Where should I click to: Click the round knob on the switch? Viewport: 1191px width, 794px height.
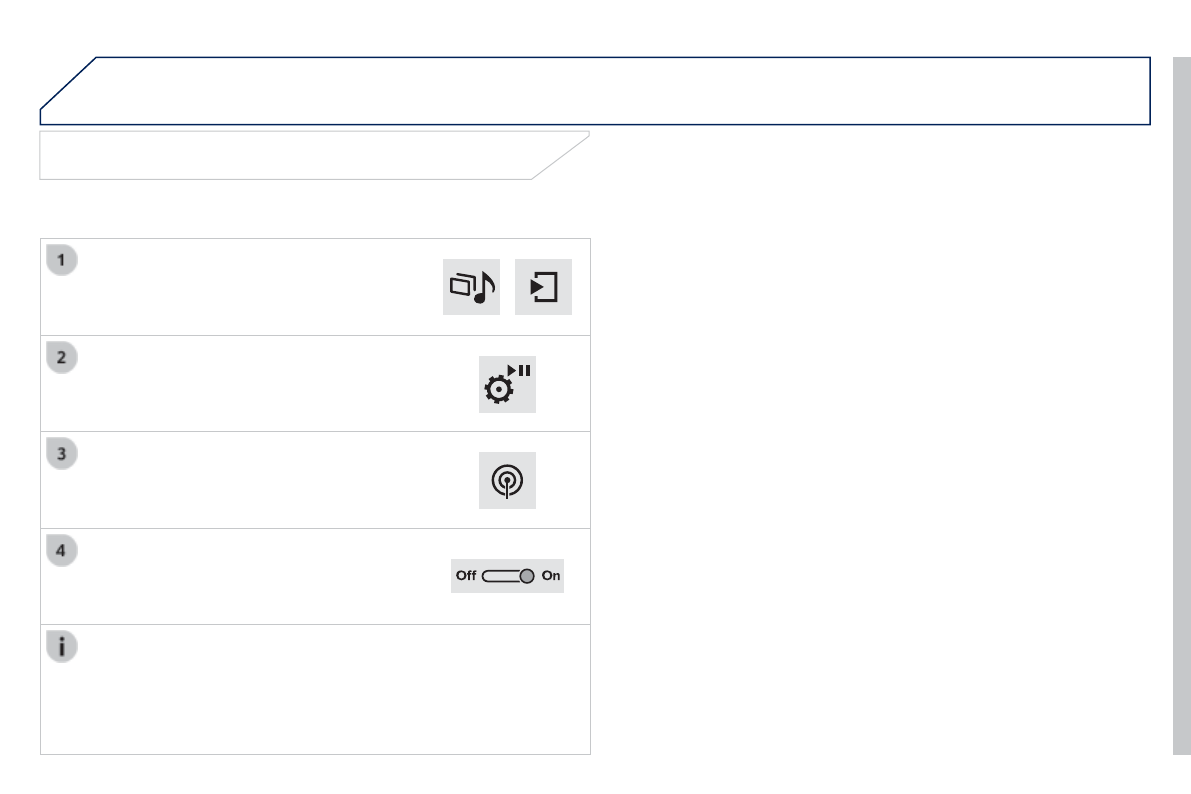coord(527,576)
